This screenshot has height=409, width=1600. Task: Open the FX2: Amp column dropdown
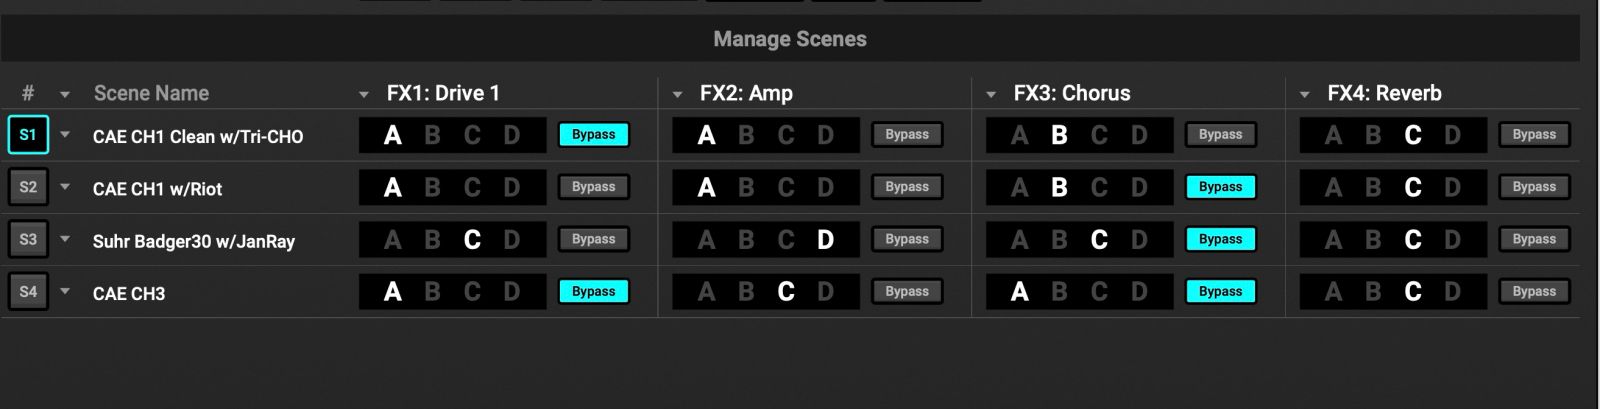tap(677, 94)
